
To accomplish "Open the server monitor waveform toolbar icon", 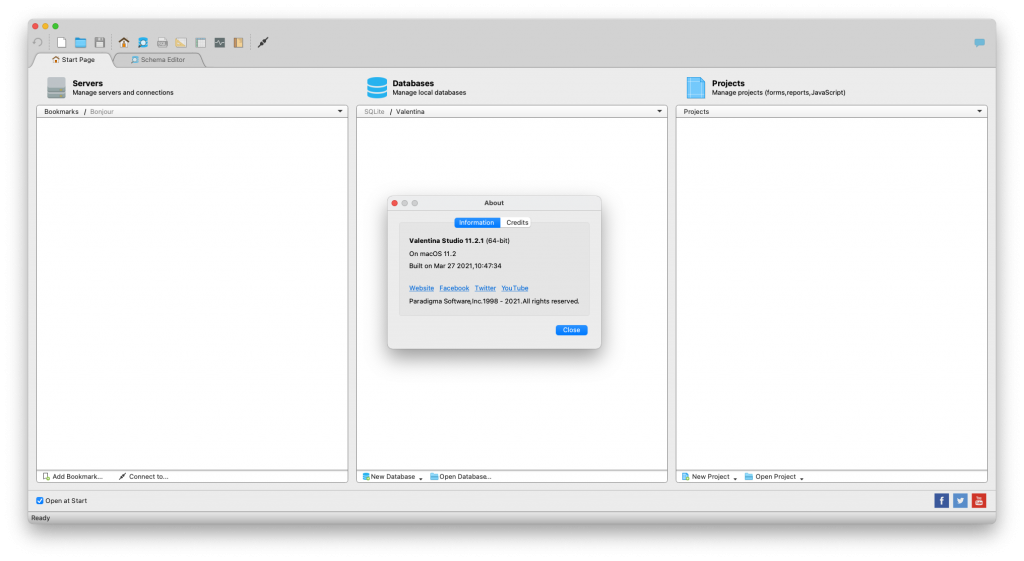I will [x=219, y=42].
